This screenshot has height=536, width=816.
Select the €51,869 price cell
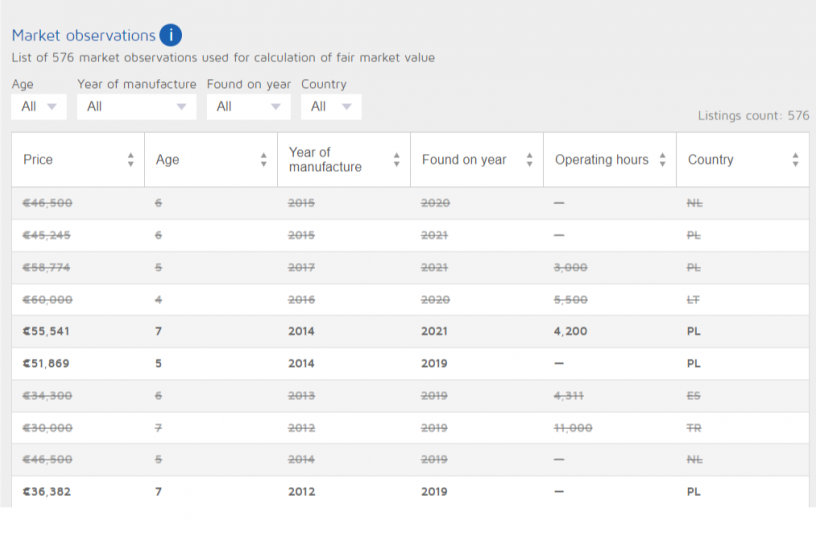coord(46,364)
